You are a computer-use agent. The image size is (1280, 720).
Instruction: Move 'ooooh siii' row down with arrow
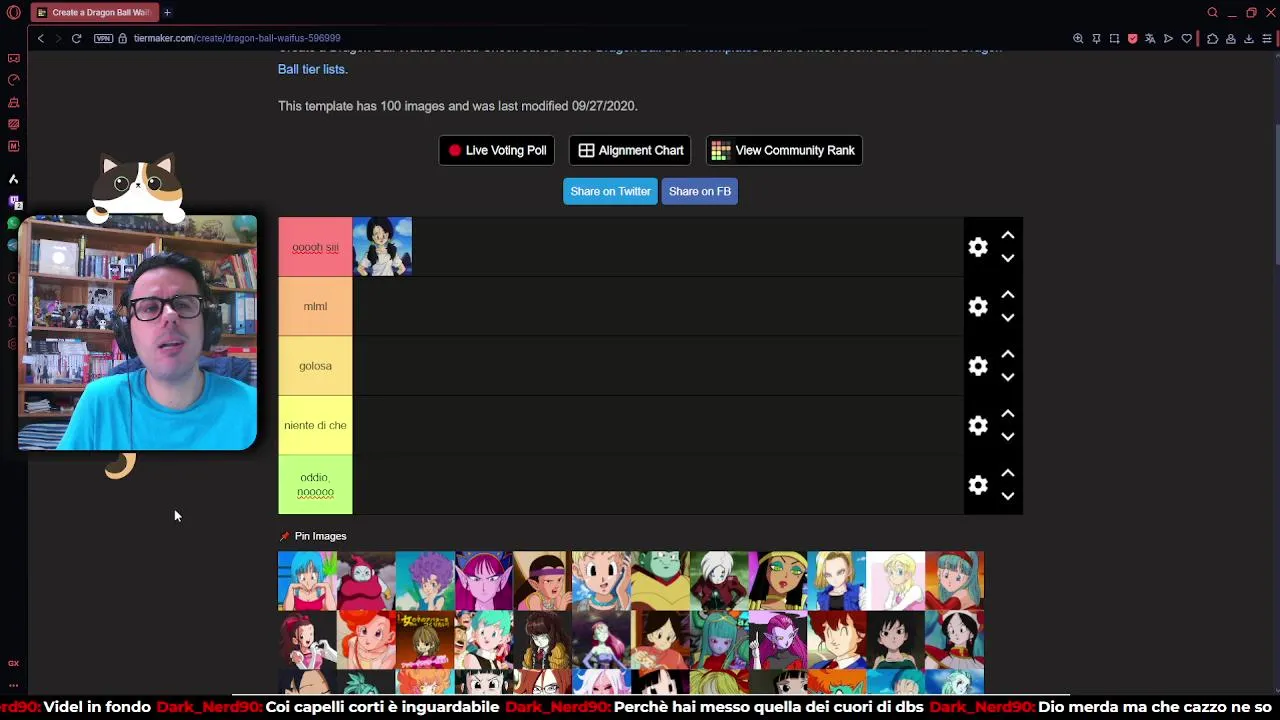1008,258
